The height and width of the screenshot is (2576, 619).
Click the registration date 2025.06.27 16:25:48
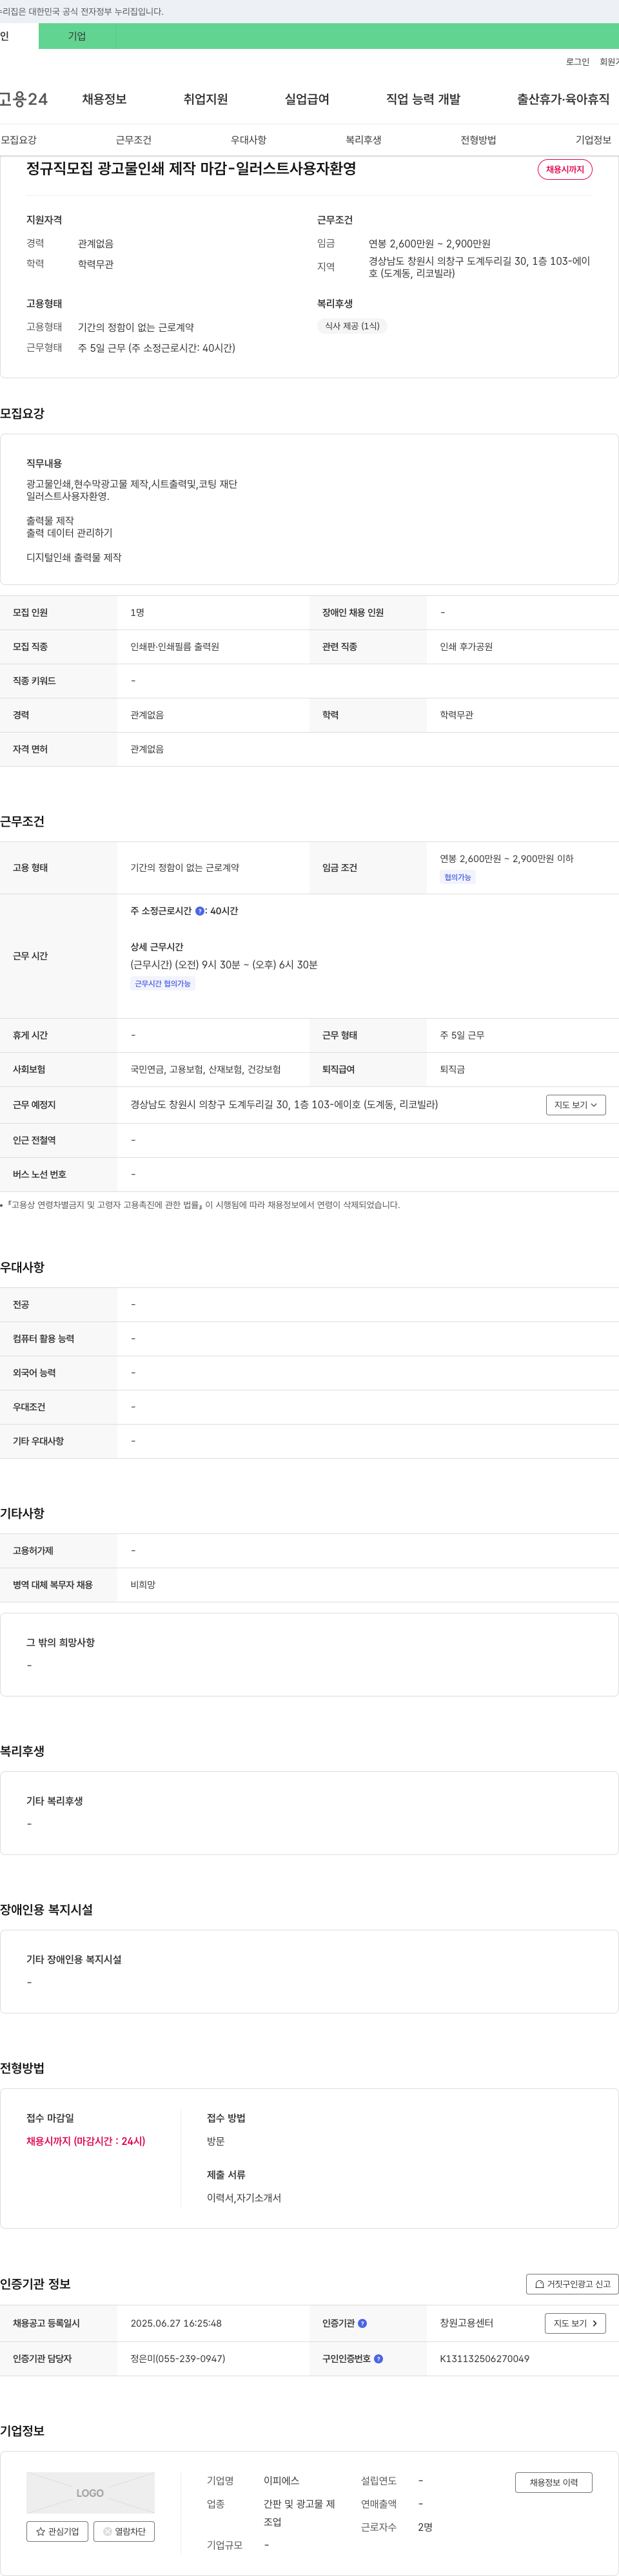tap(176, 2323)
